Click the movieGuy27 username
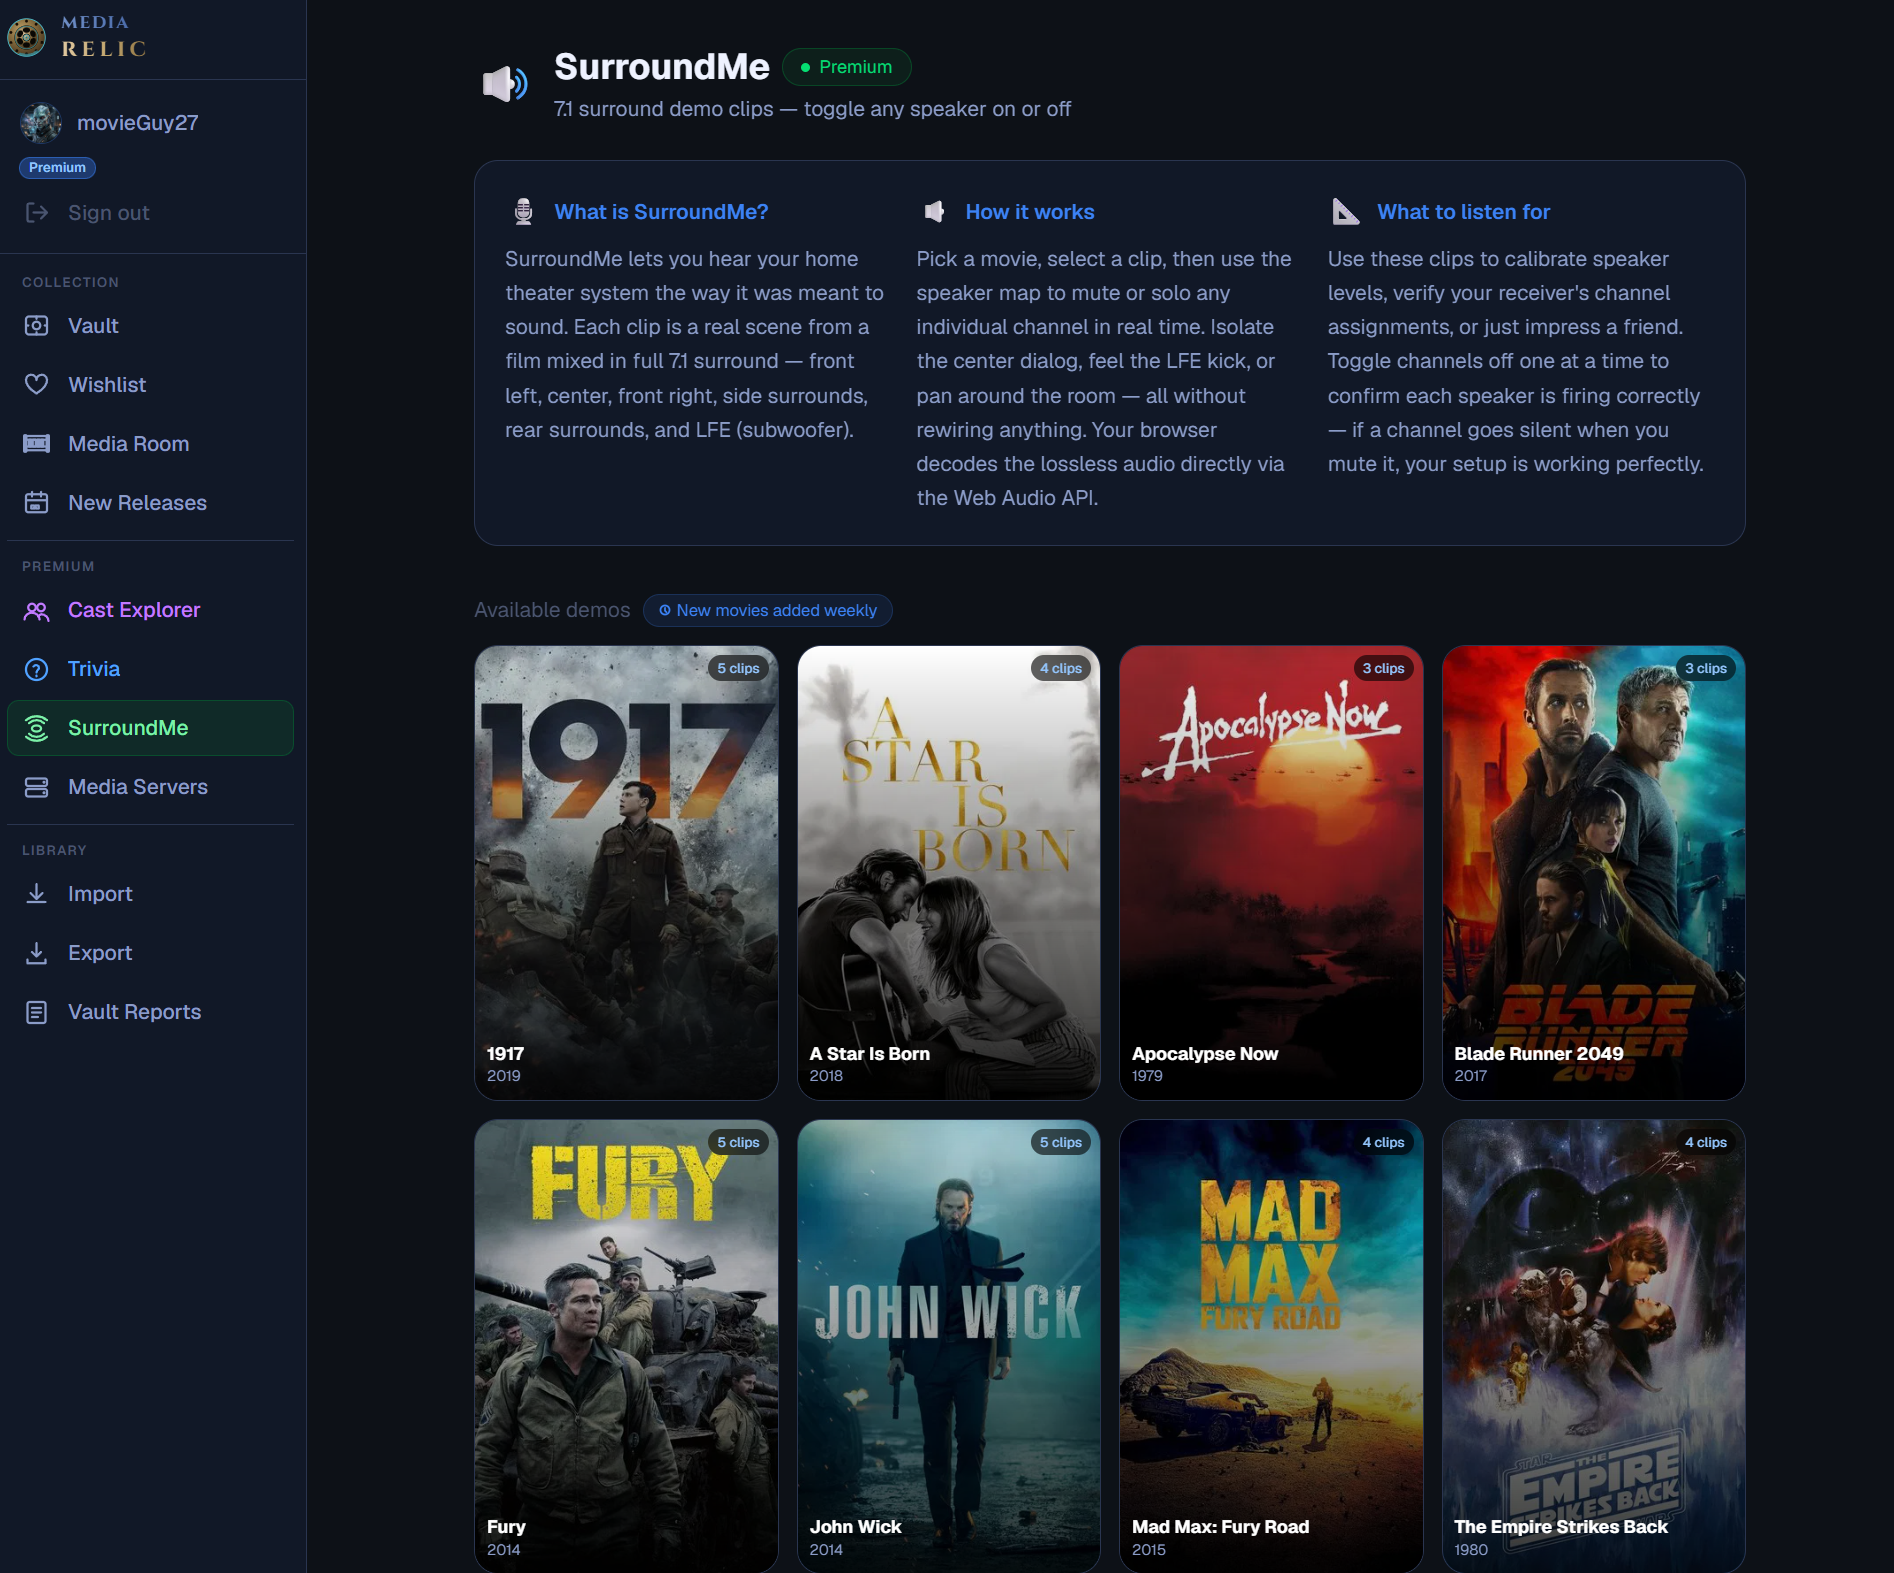The width and height of the screenshot is (1894, 1573). 138,123
